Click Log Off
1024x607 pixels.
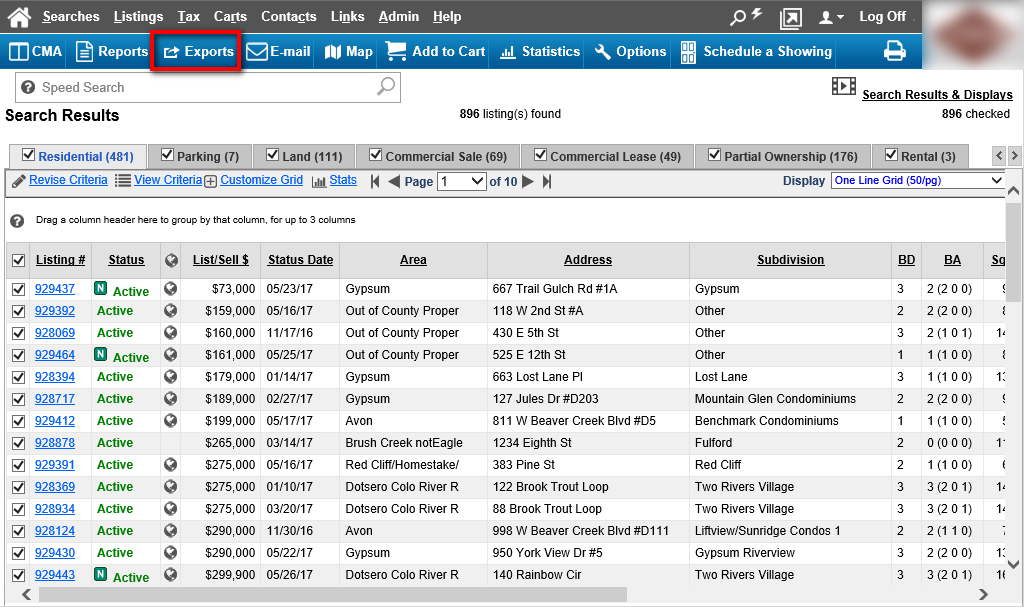pyautogui.click(x=882, y=16)
